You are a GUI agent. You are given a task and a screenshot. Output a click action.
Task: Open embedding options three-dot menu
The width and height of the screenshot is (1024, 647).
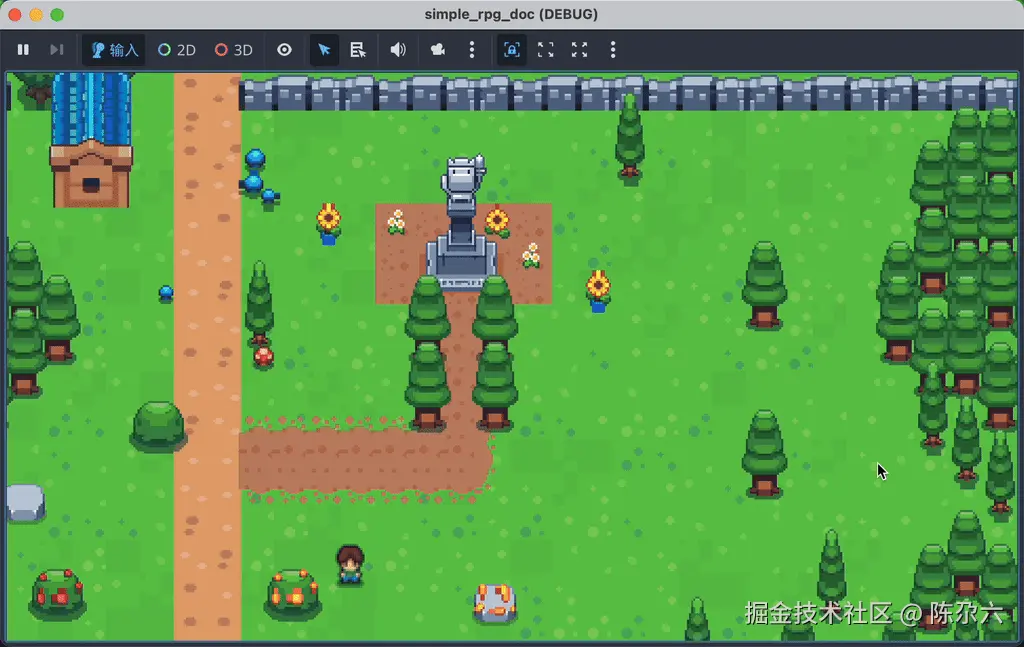tap(613, 50)
